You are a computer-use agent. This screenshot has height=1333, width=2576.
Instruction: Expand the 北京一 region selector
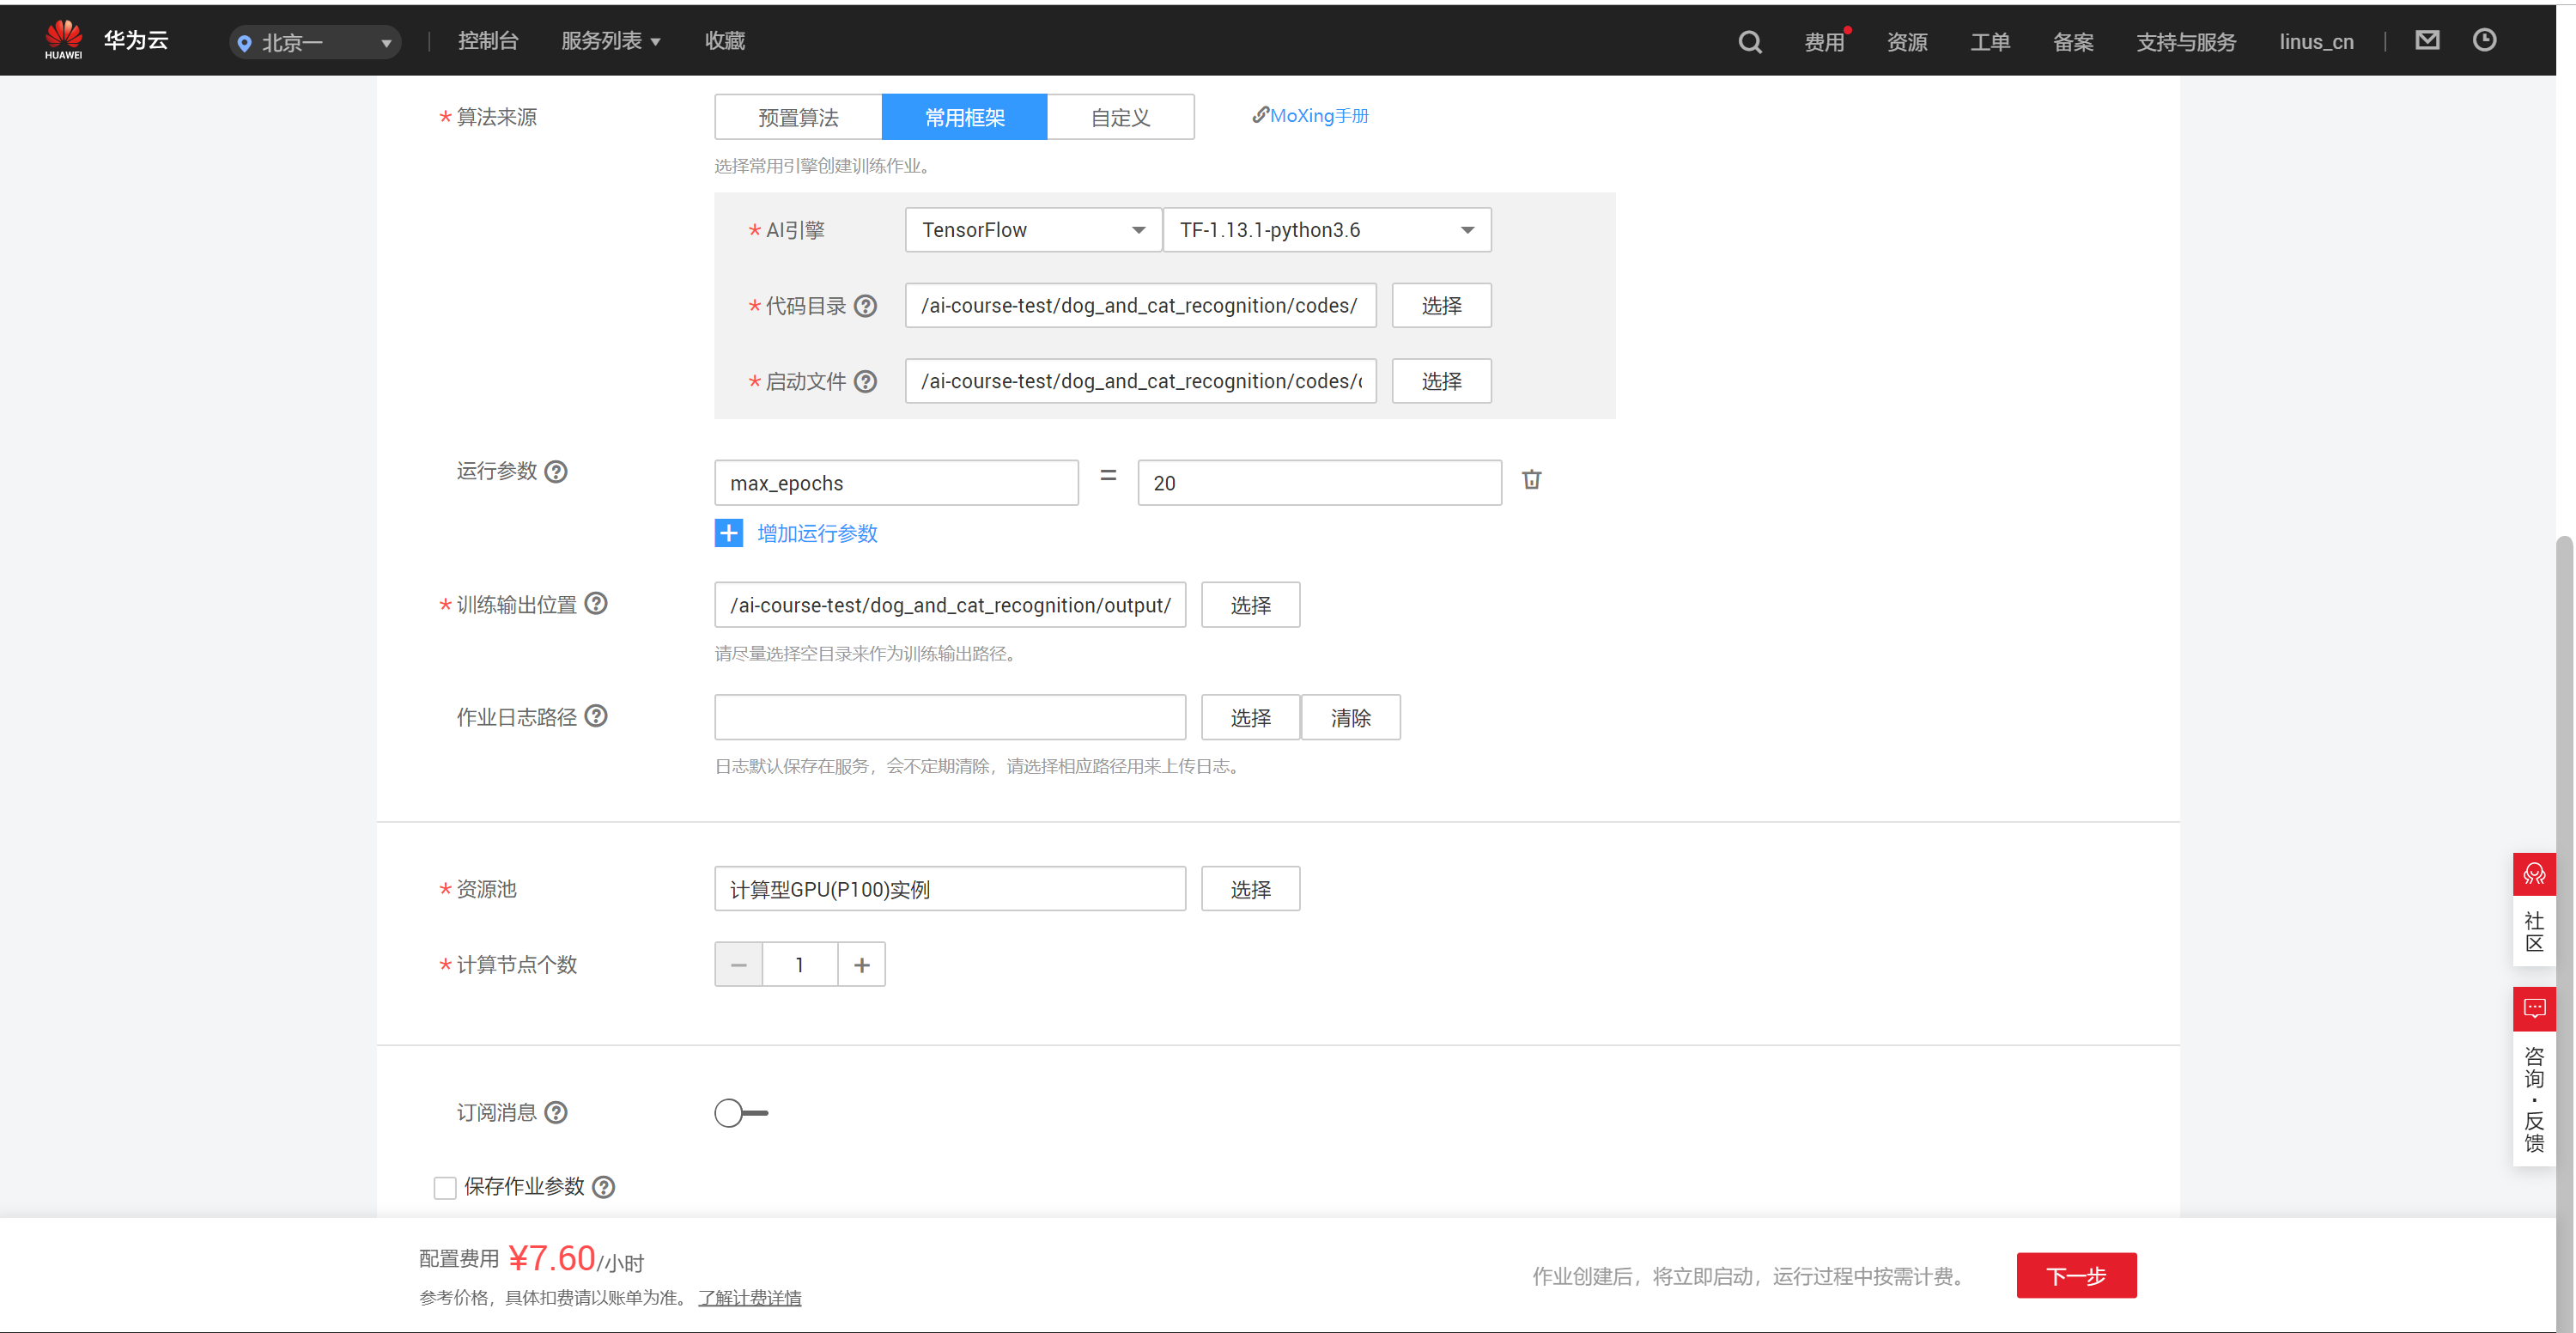[315, 42]
